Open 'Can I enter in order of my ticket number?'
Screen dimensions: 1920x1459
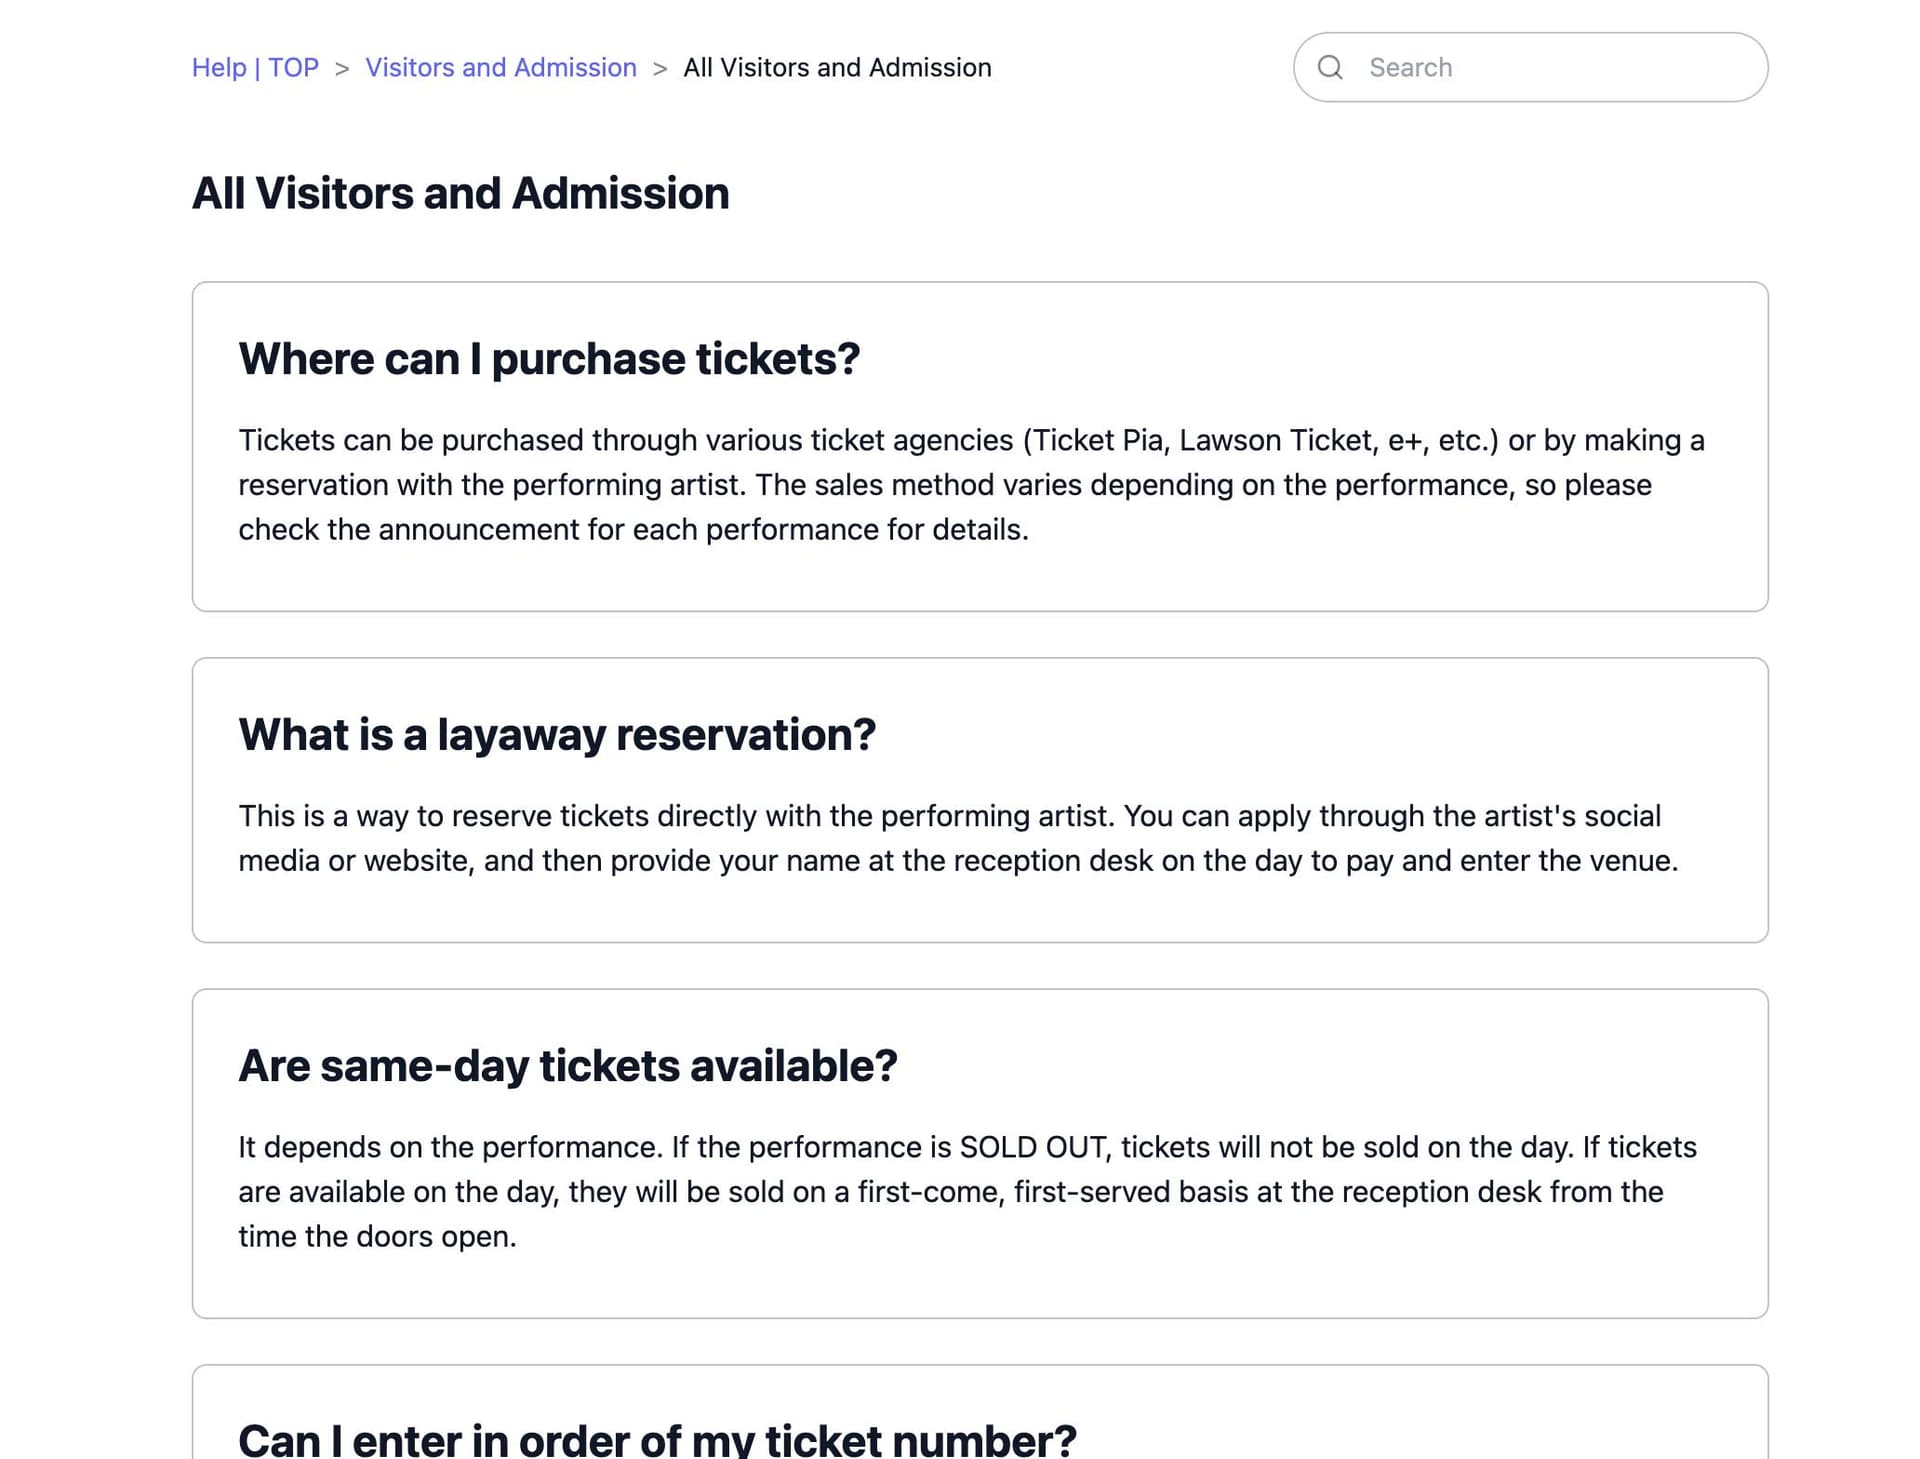point(657,1440)
